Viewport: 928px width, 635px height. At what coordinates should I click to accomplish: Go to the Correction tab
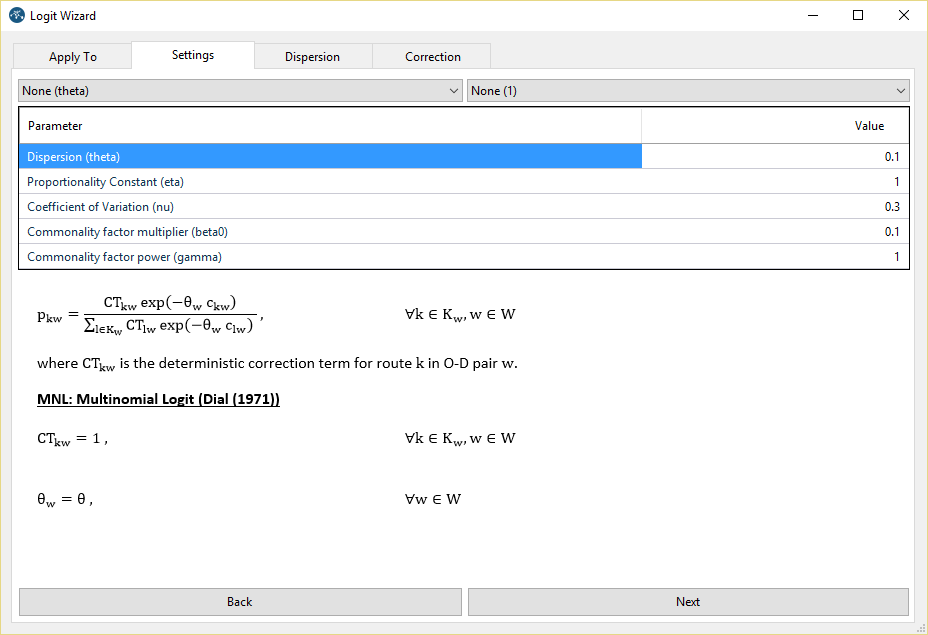pyautogui.click(x=432, y=57)
